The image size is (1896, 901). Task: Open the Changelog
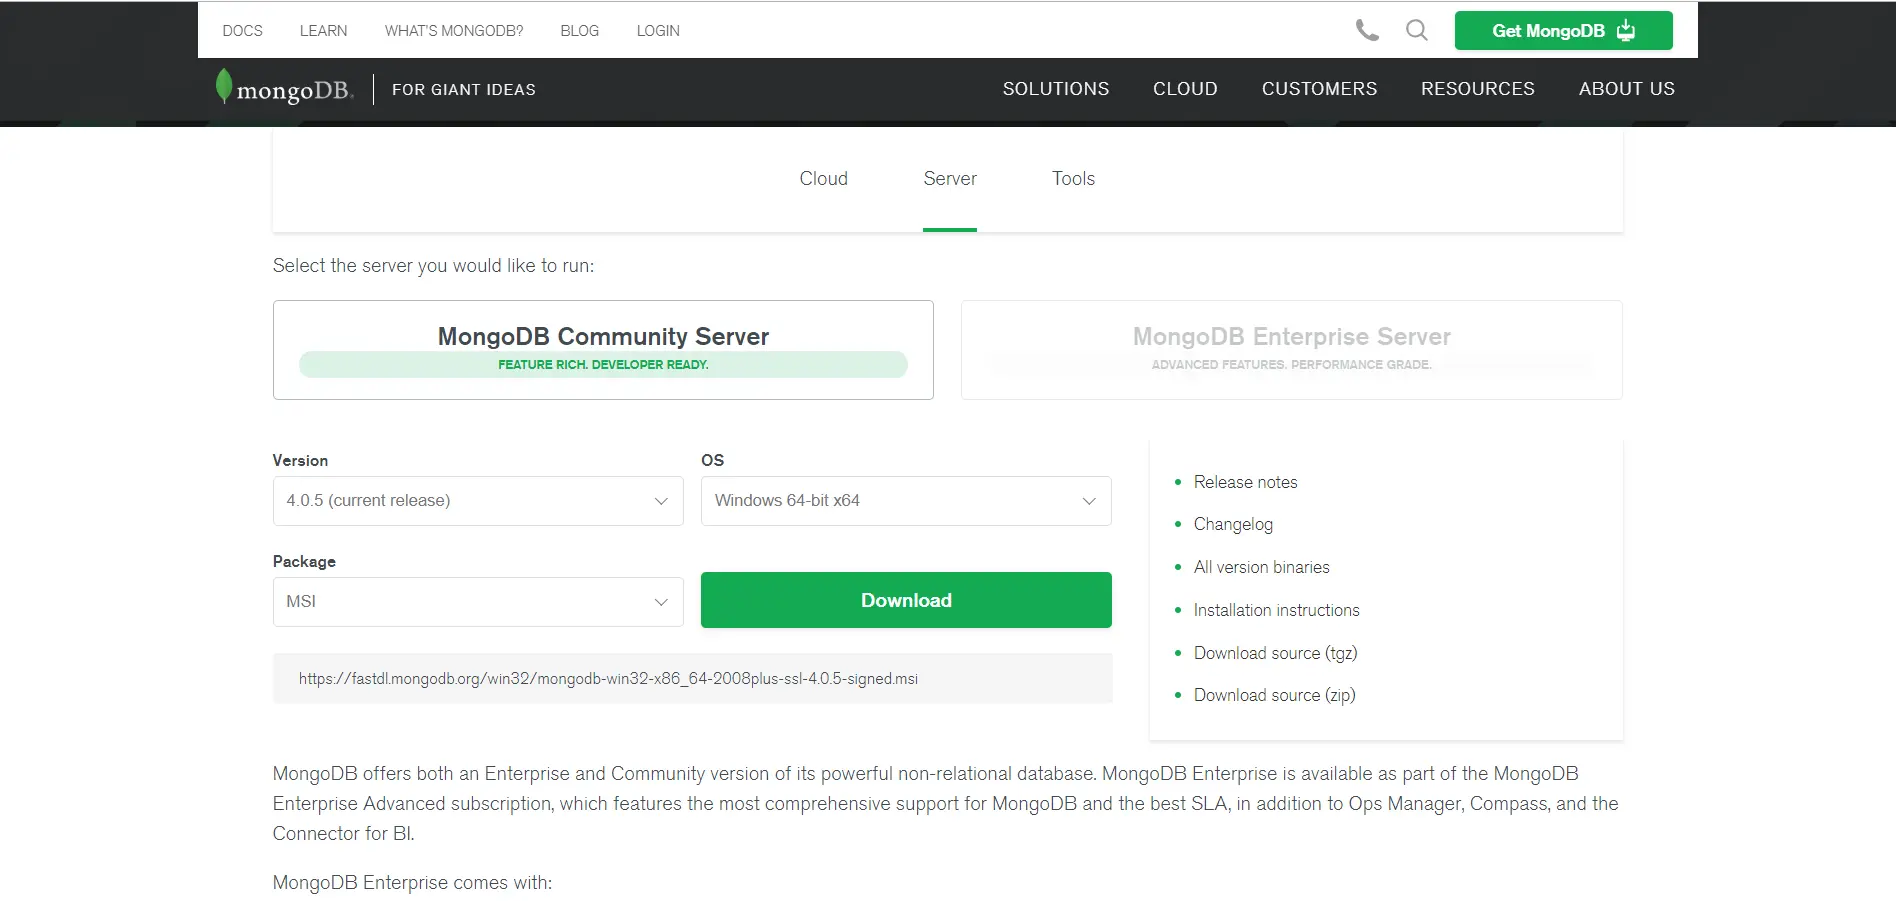click(1232, 524)
